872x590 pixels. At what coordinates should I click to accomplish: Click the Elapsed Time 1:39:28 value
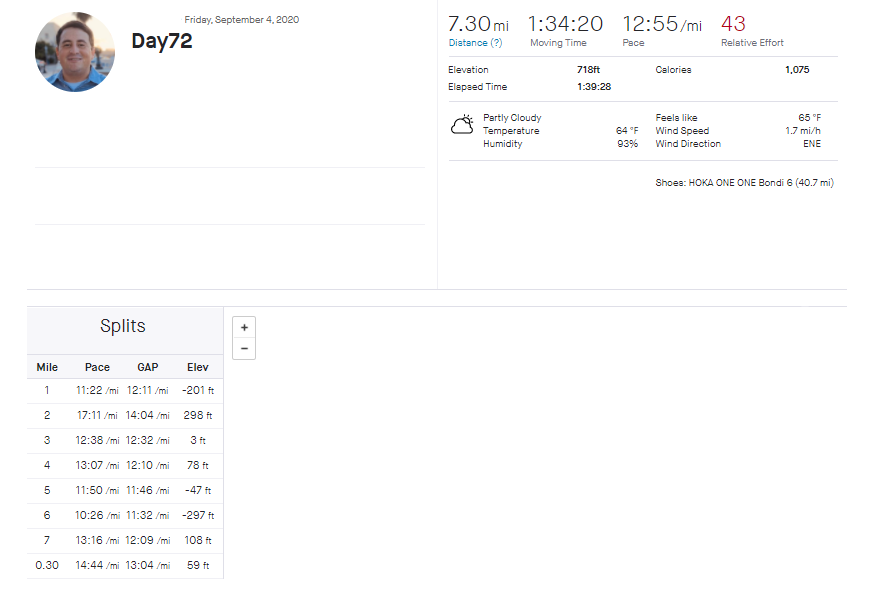(594, 87)
